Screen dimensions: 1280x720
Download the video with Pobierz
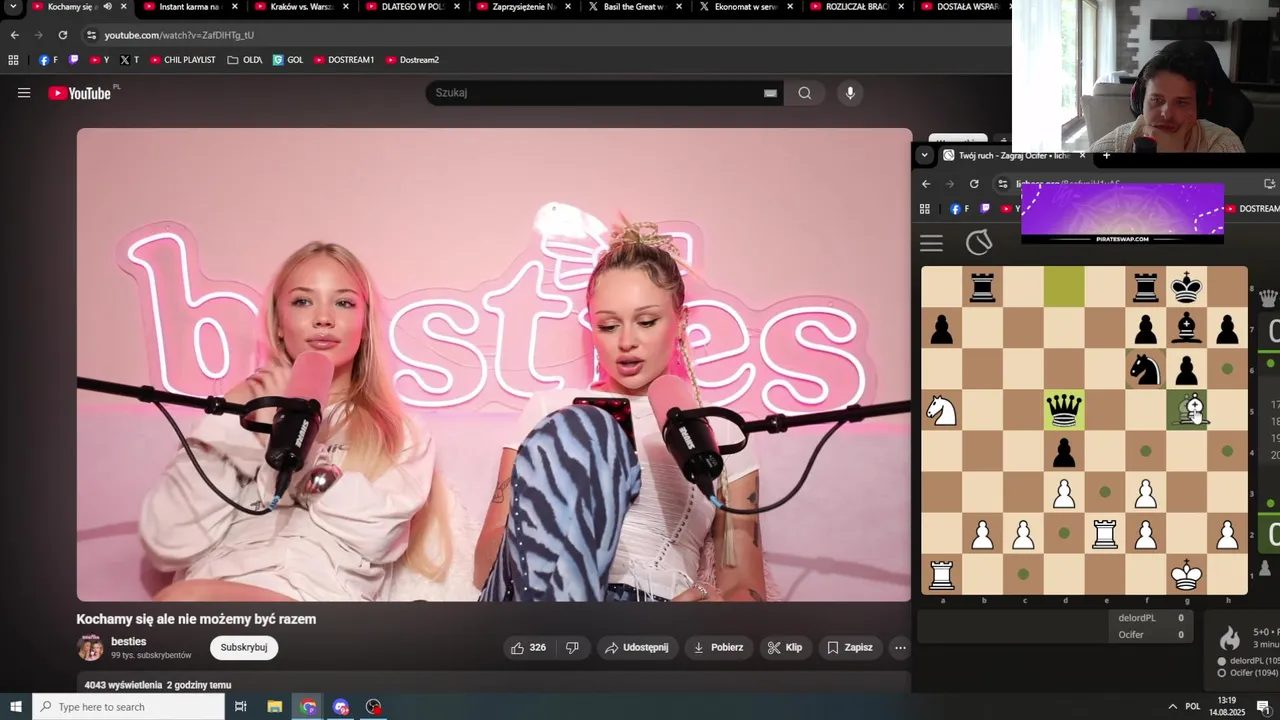pos(719,648)
